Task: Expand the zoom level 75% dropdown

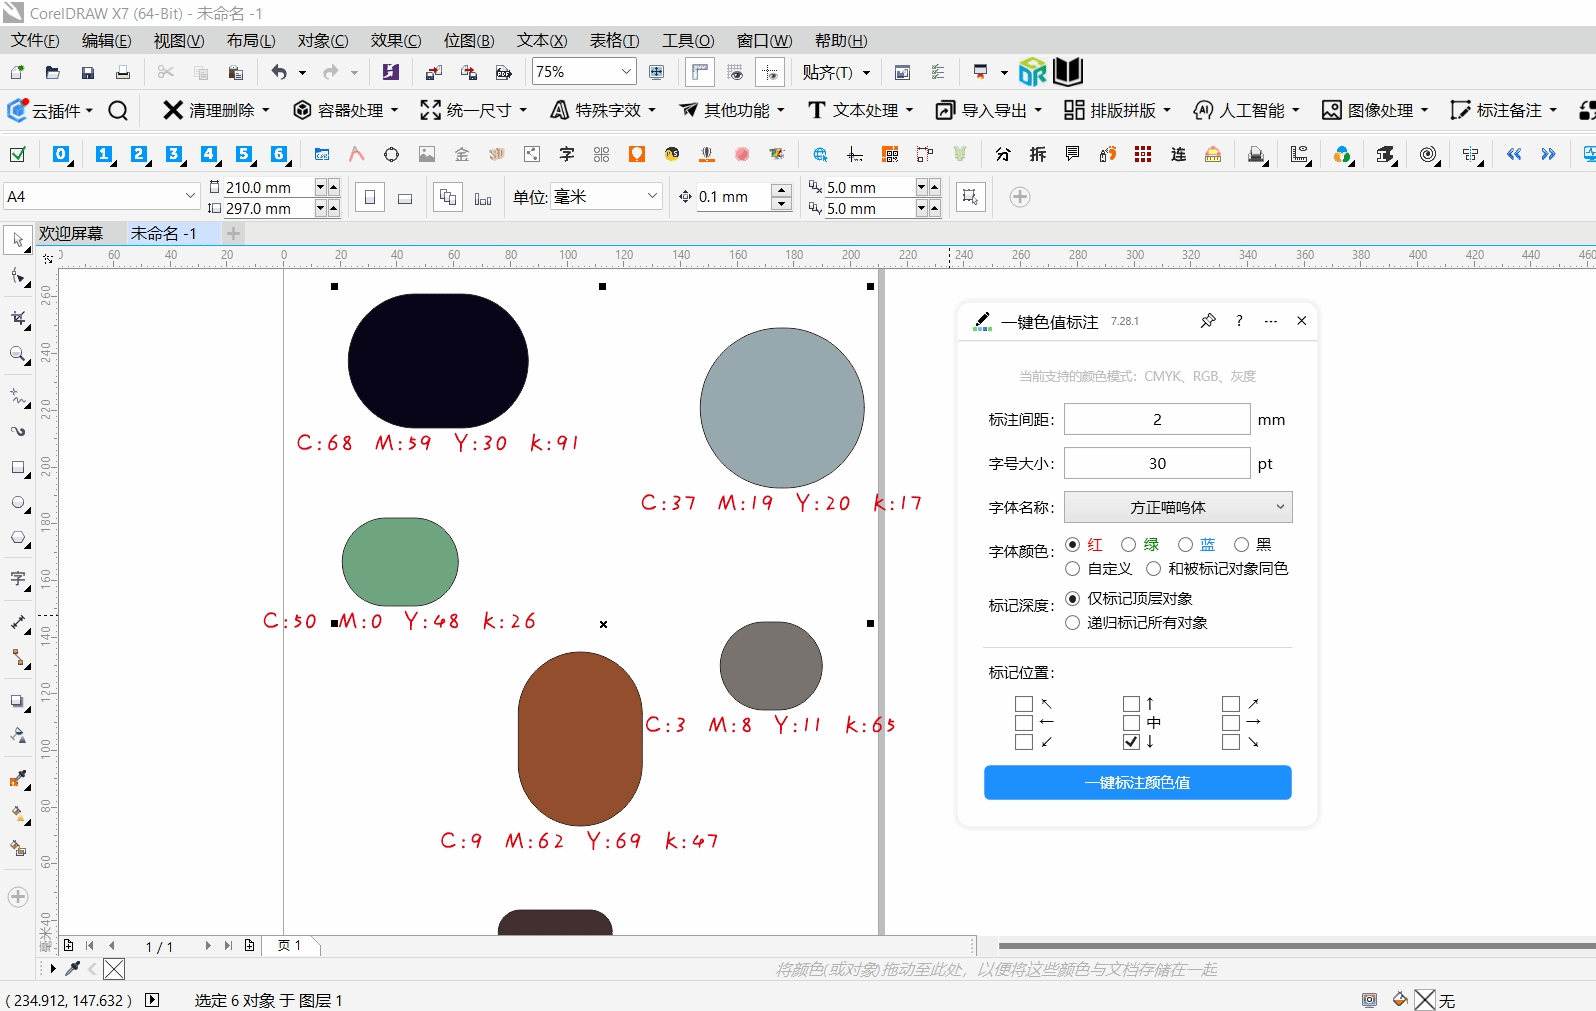Action: point(626,72)
